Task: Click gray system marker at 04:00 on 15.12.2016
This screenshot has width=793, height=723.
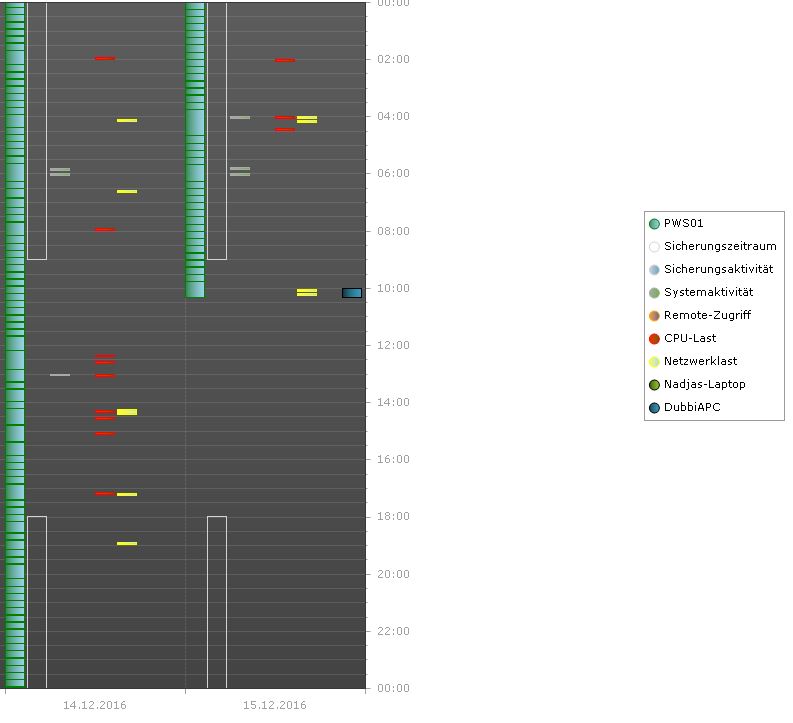Action: pos(240,117)
